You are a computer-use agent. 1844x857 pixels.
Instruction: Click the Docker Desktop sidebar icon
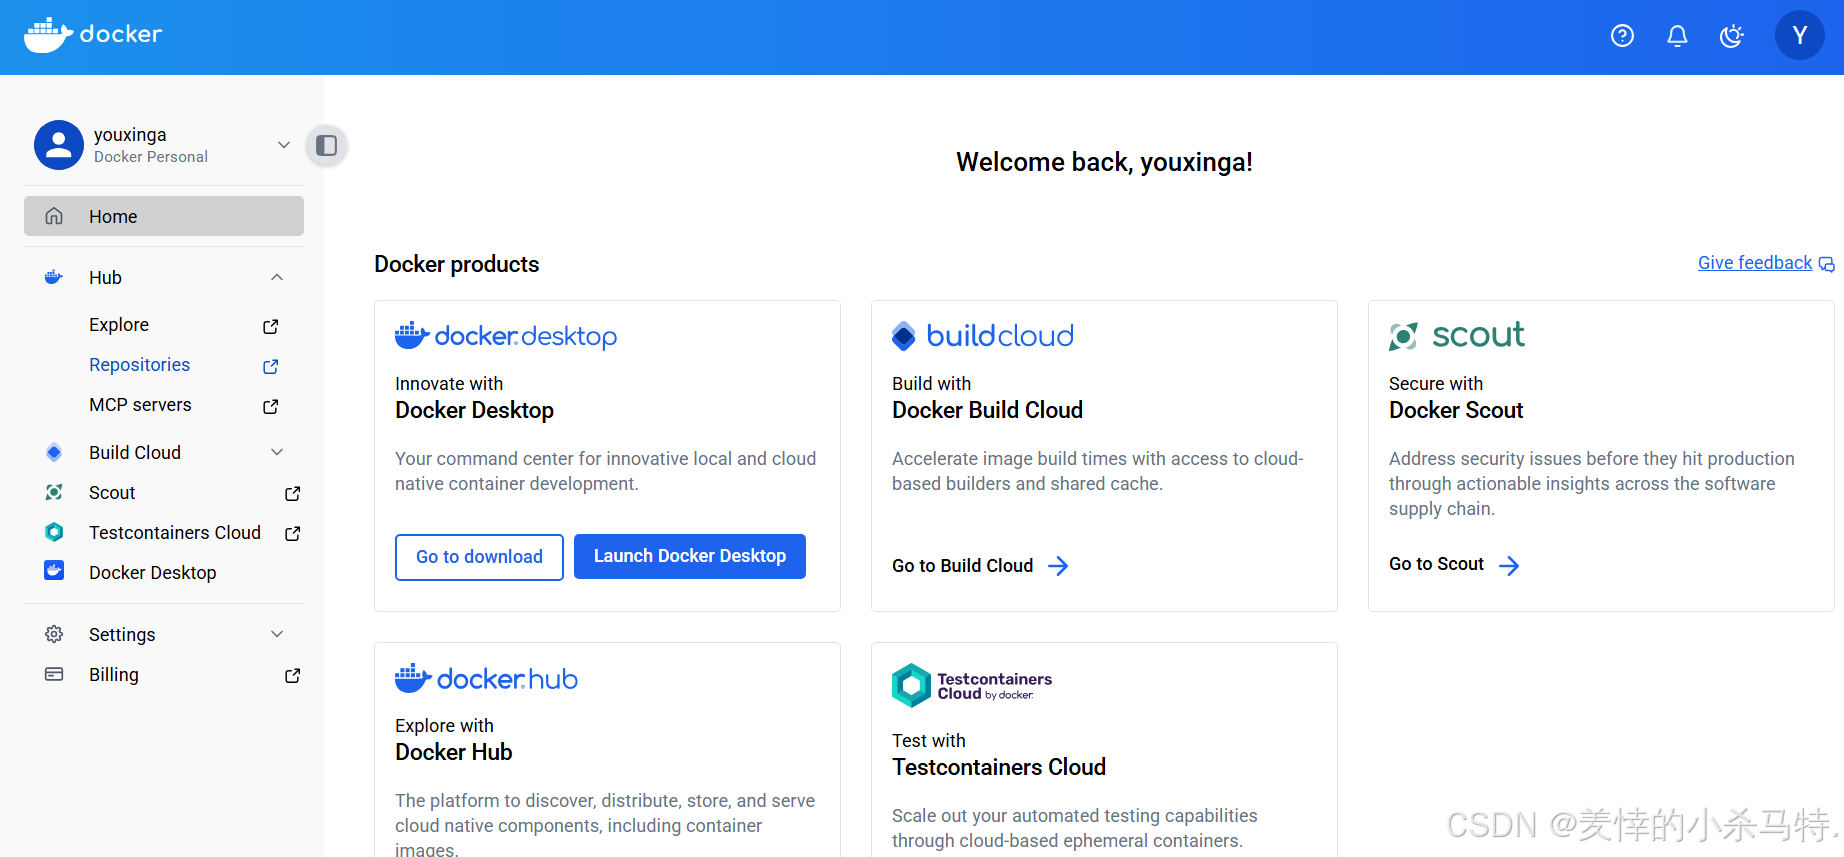point(54,571)
